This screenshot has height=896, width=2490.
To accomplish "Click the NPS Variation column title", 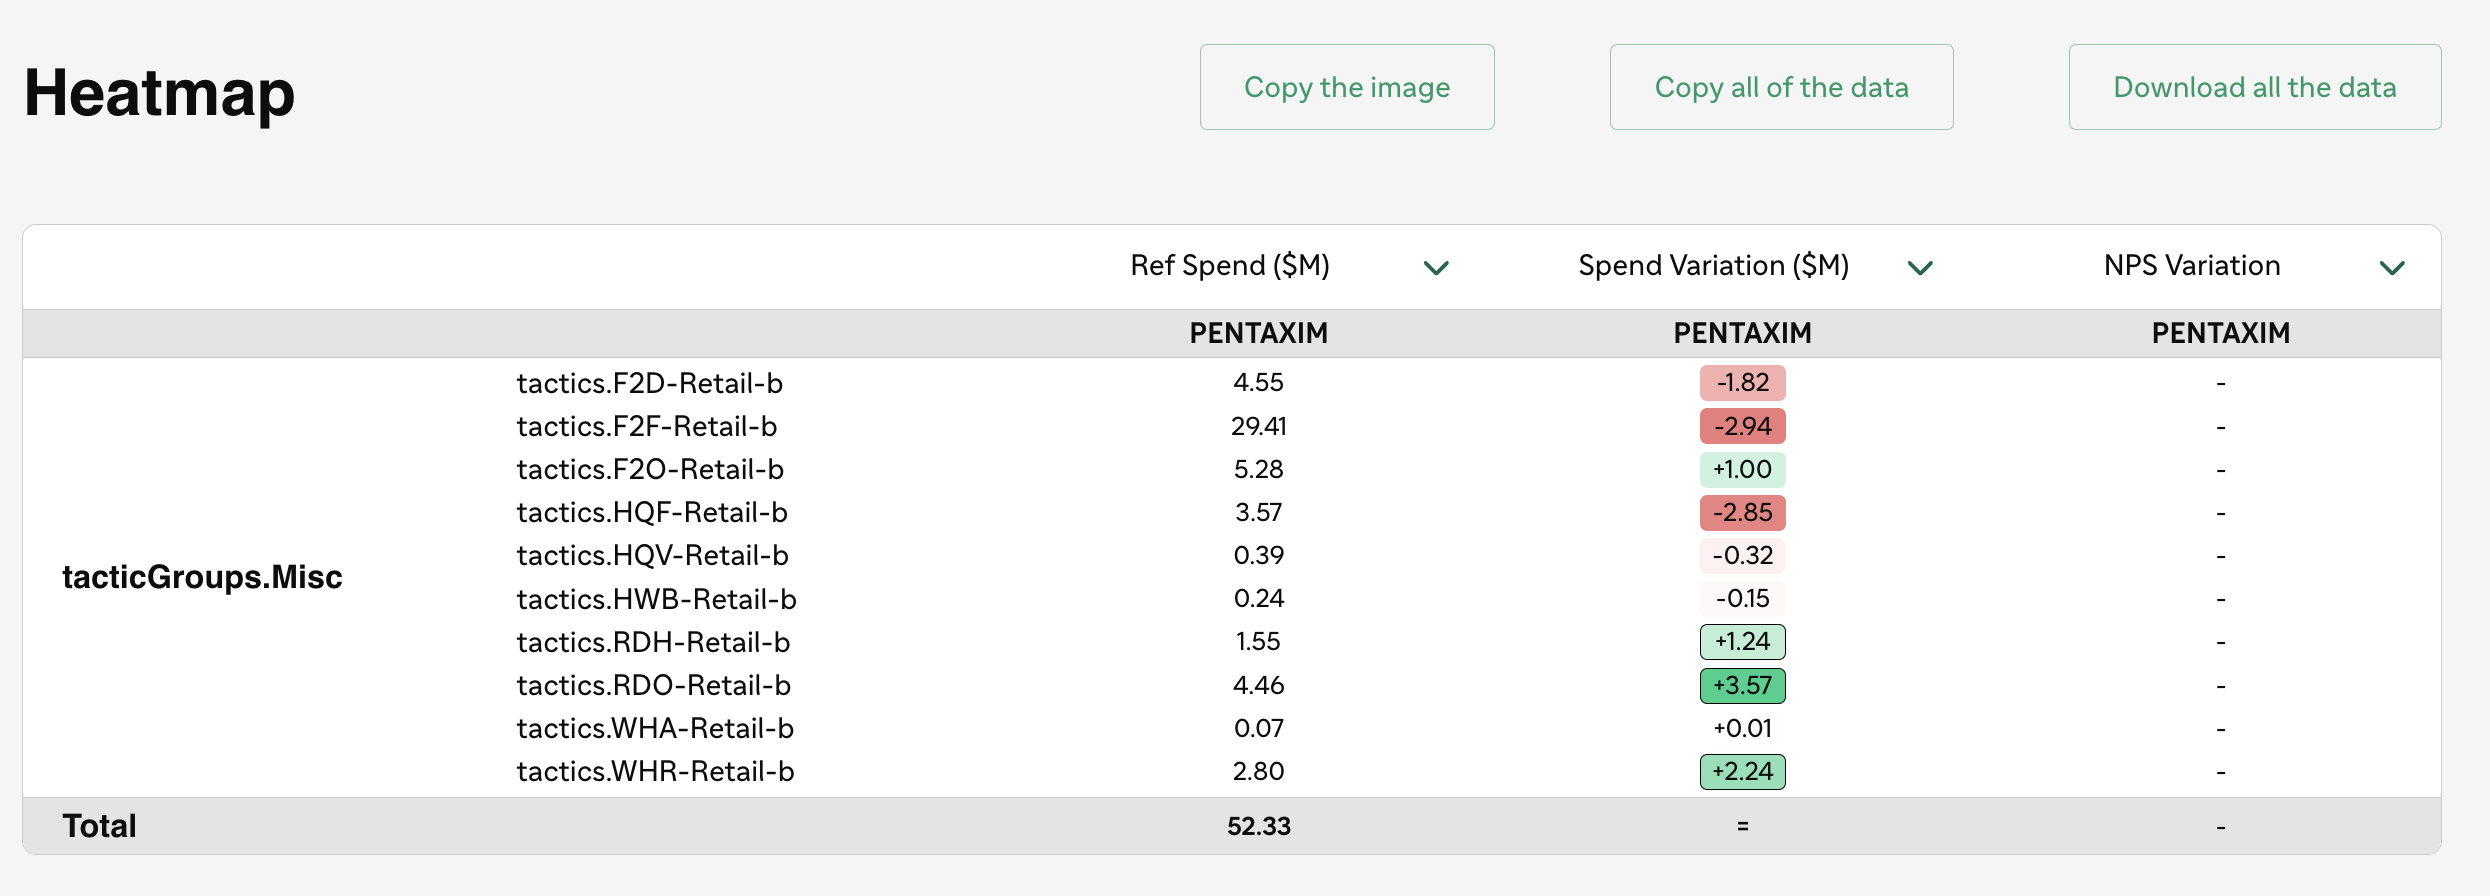I will coord(2192,265).
